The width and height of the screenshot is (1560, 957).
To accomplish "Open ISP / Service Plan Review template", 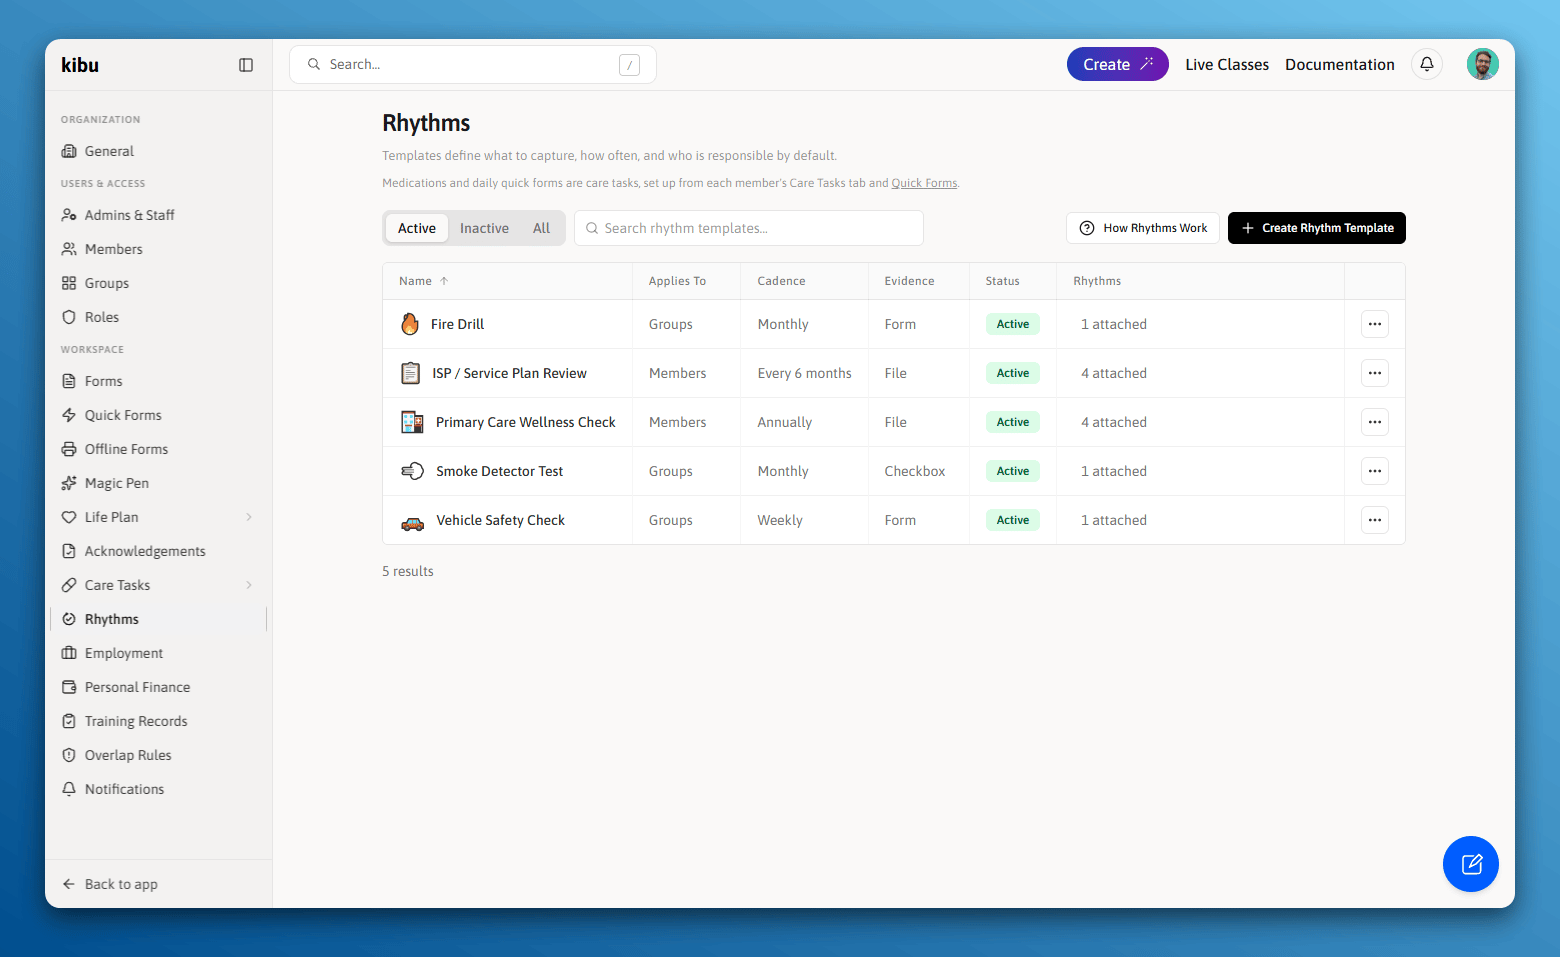I will pyautogui.click(x=509, y=373).
